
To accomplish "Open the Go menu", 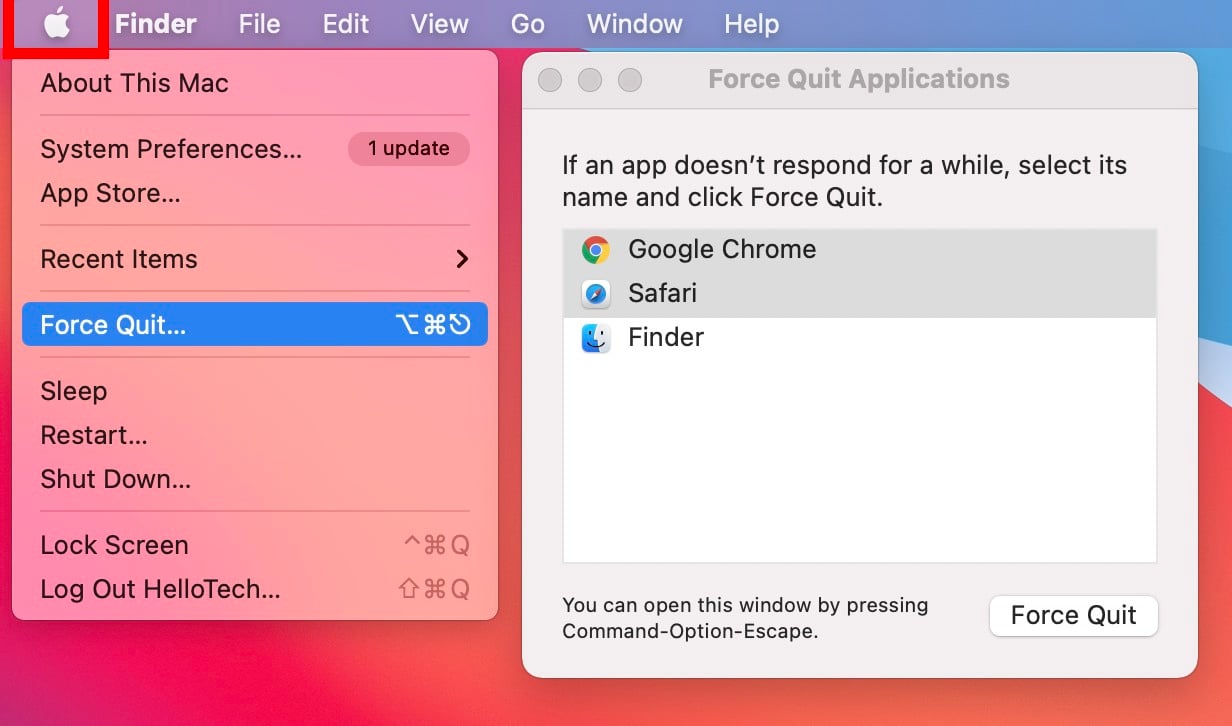I will pos(527,24).
